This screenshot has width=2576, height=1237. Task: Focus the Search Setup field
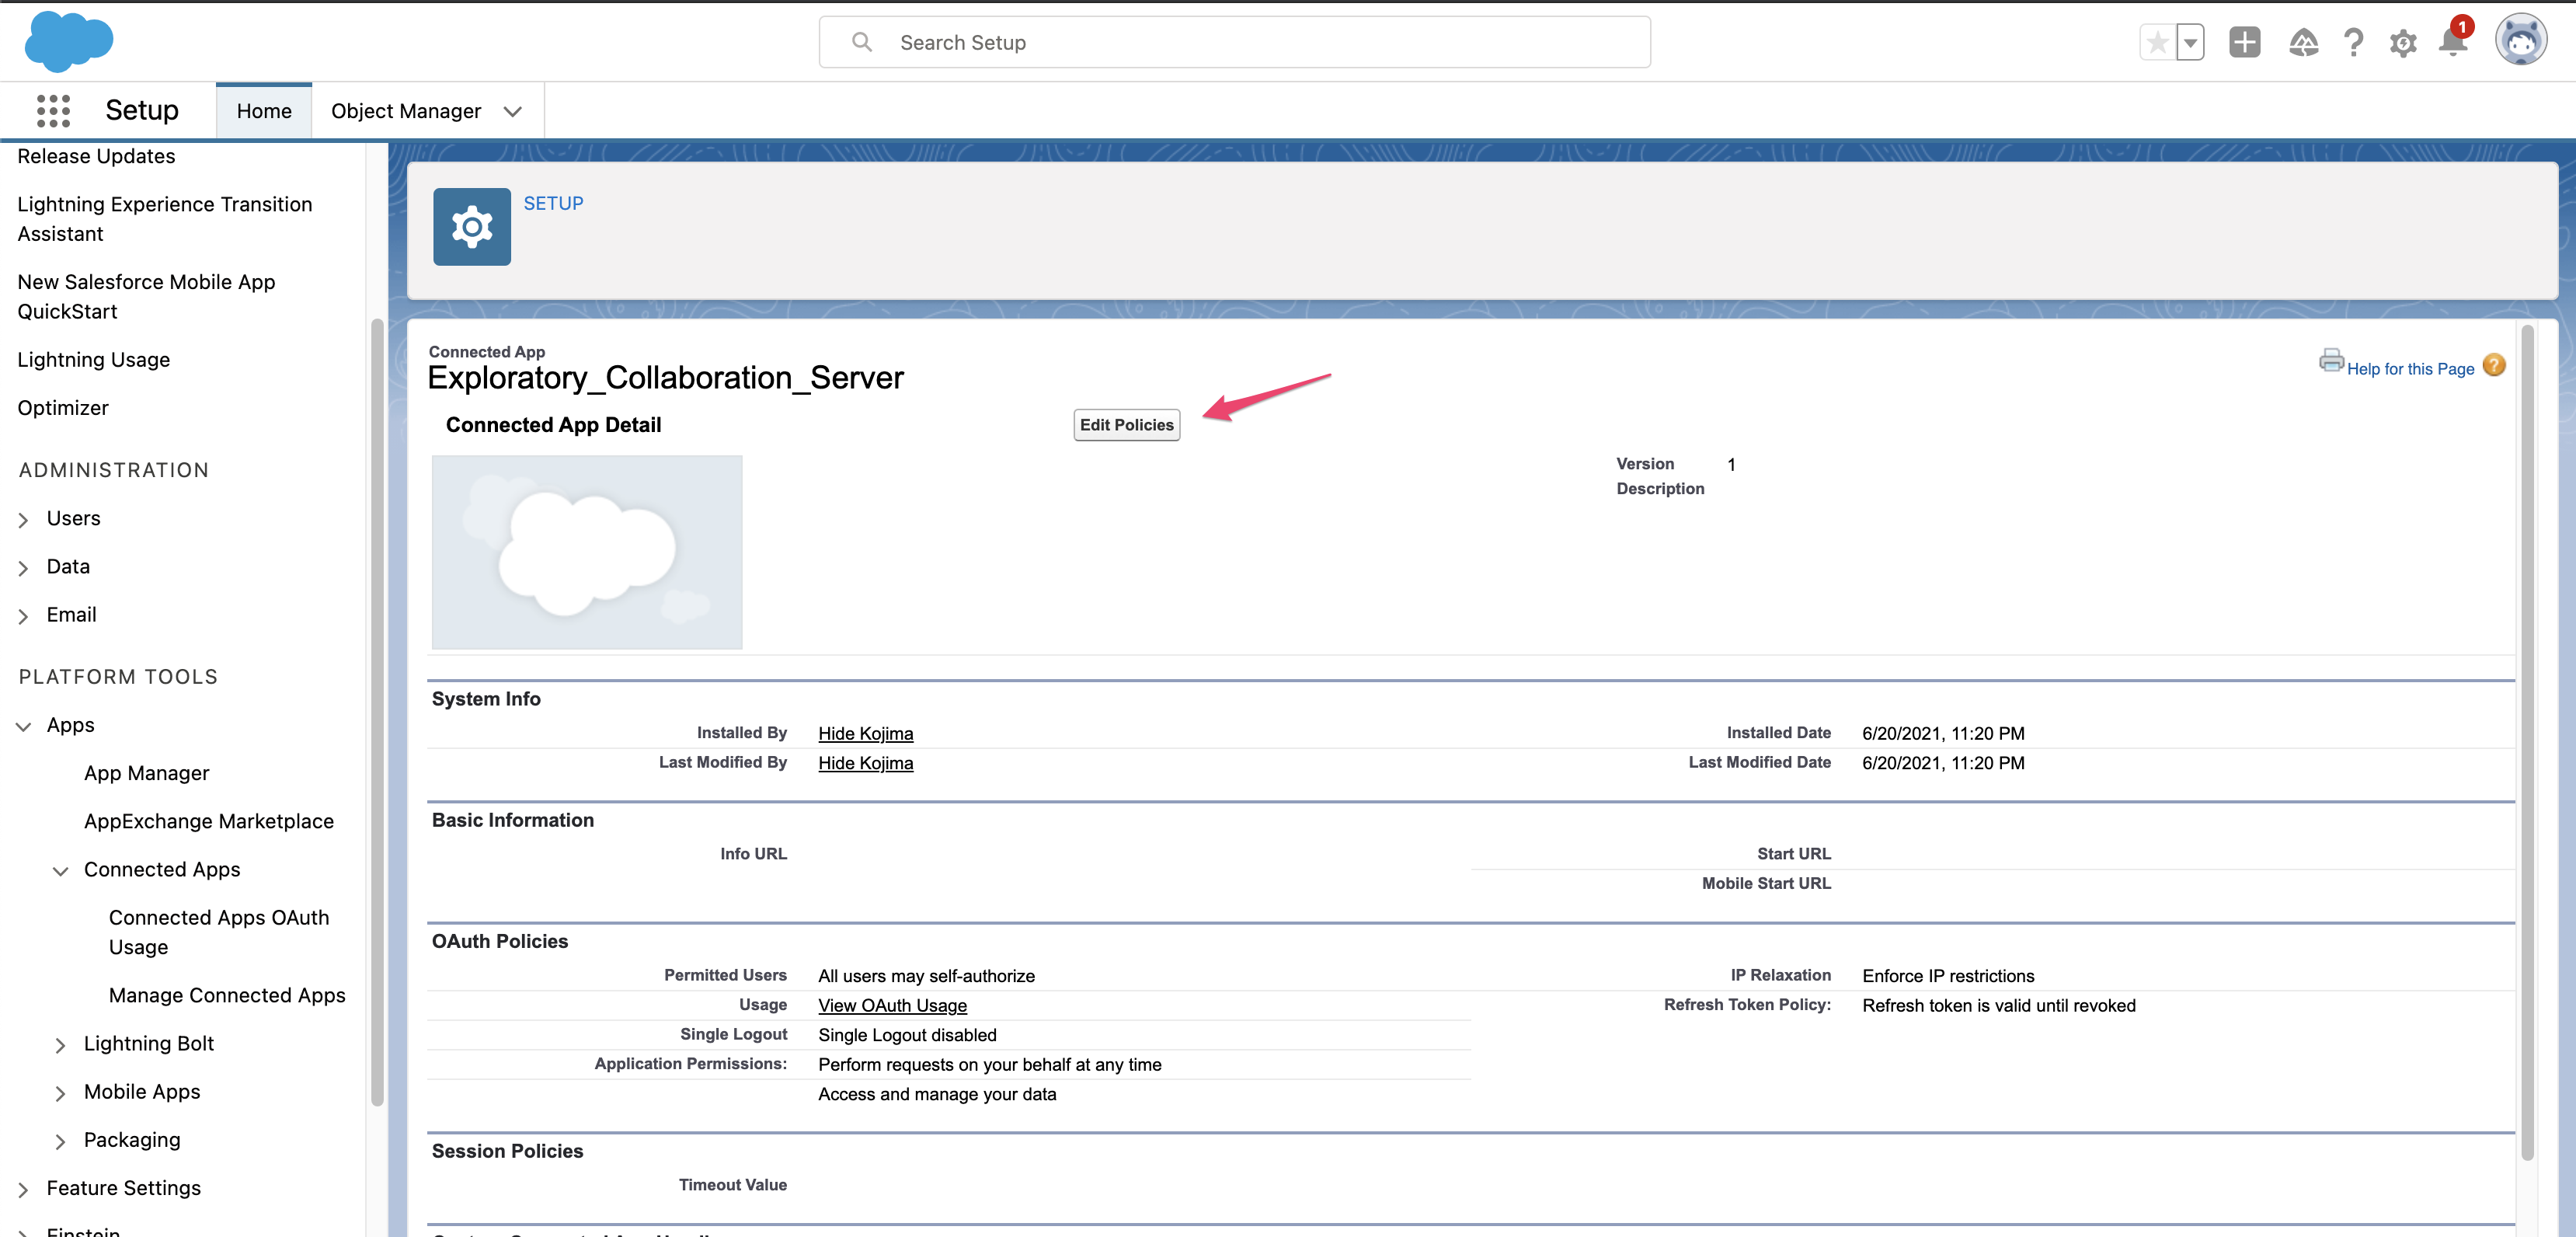click(x=1234, y=42)
